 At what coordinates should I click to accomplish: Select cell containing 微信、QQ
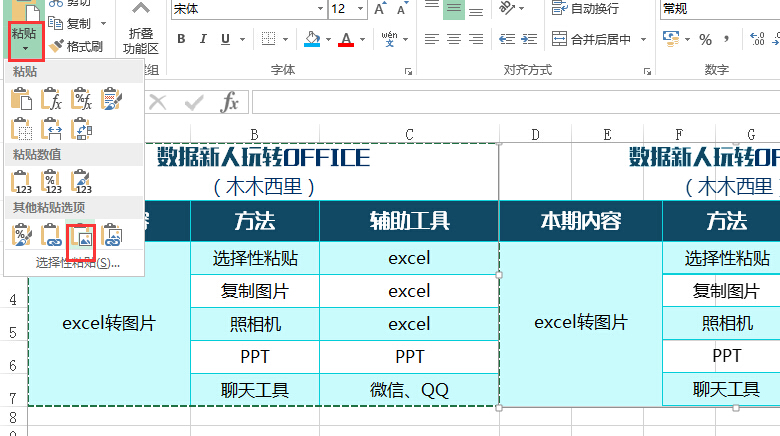tap(409, 390)
